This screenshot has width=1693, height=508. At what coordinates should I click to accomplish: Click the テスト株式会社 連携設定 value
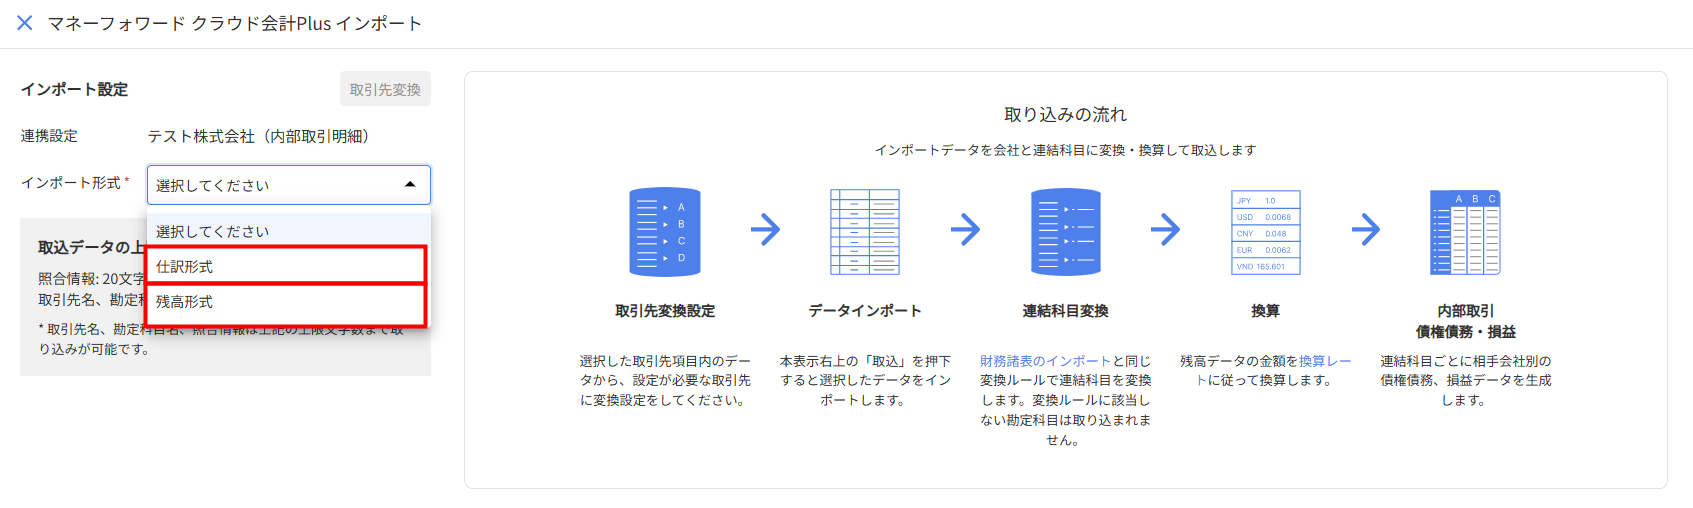258,136
